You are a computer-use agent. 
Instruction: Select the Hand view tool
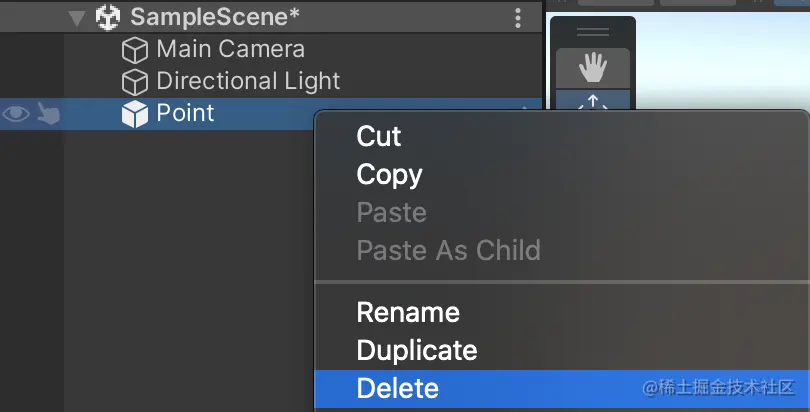coord(593,67)
